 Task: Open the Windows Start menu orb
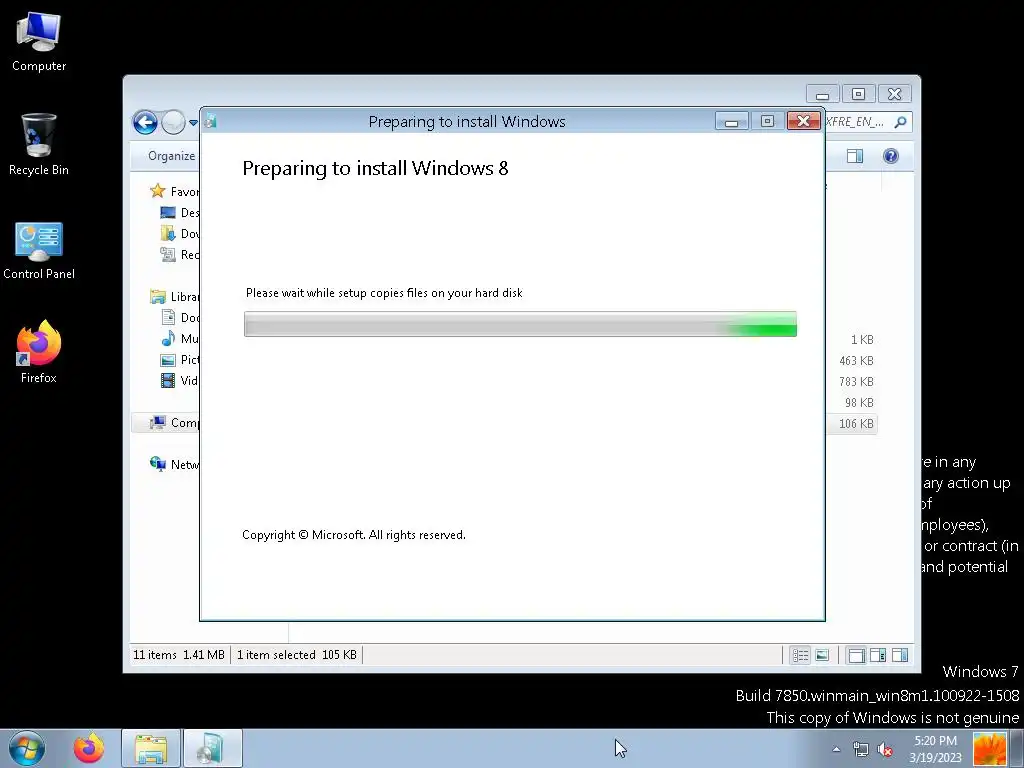point(27,748)
